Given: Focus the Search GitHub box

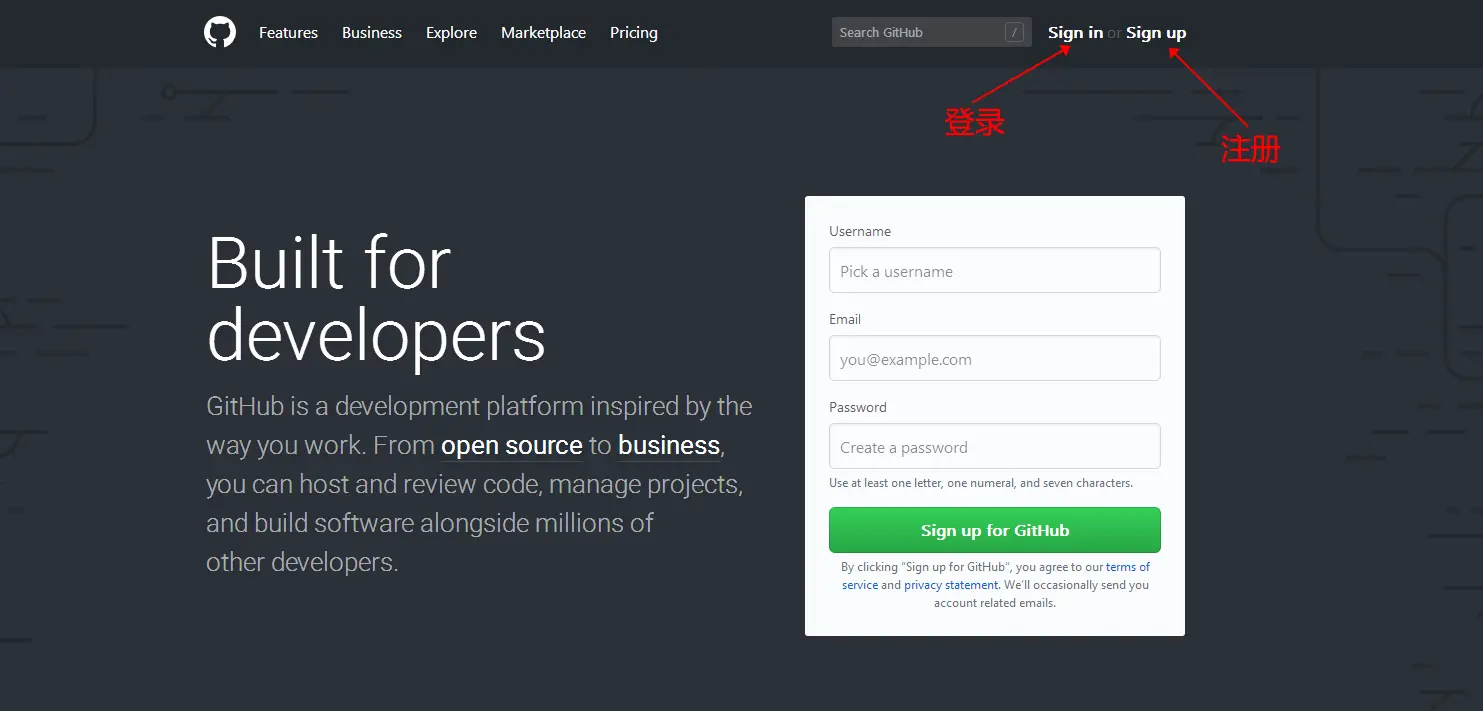Looking at the screenshot, I should coord(931,32).
